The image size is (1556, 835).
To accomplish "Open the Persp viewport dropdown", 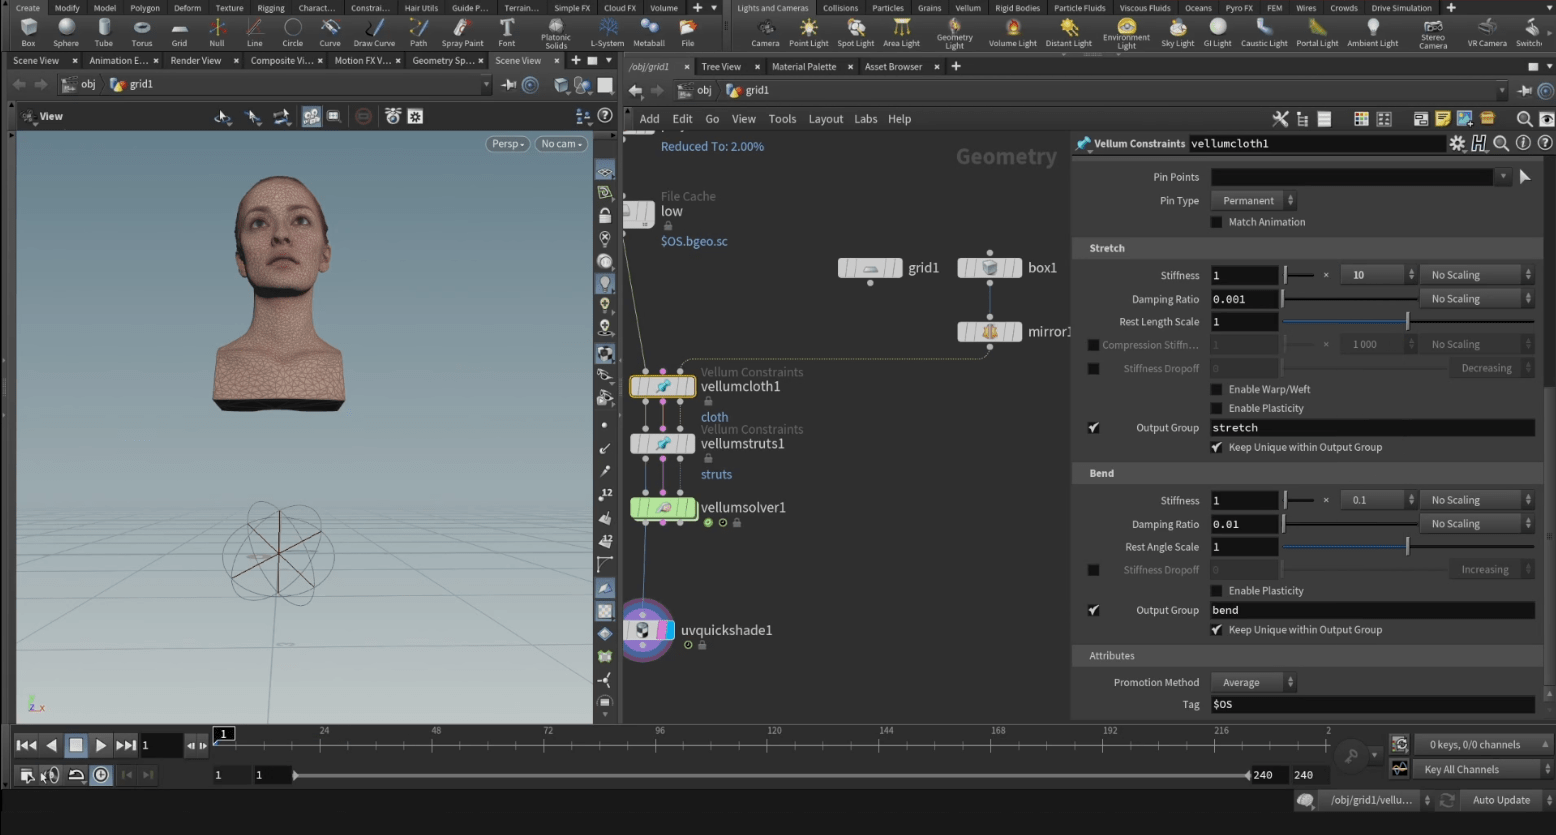I will coord(507,143).
